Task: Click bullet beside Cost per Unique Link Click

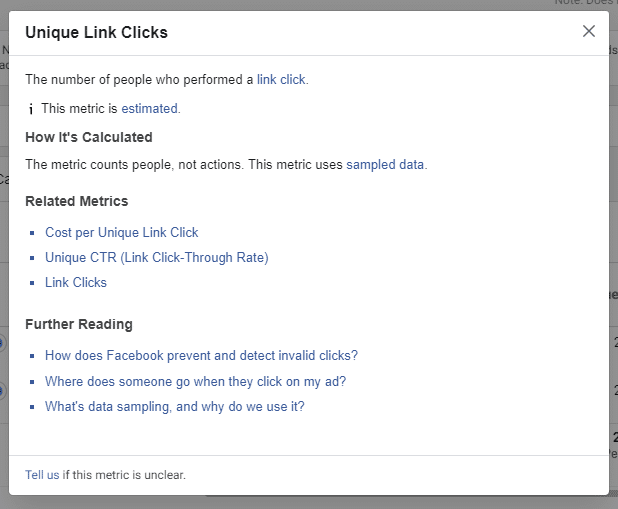Action: pos(32,233)
